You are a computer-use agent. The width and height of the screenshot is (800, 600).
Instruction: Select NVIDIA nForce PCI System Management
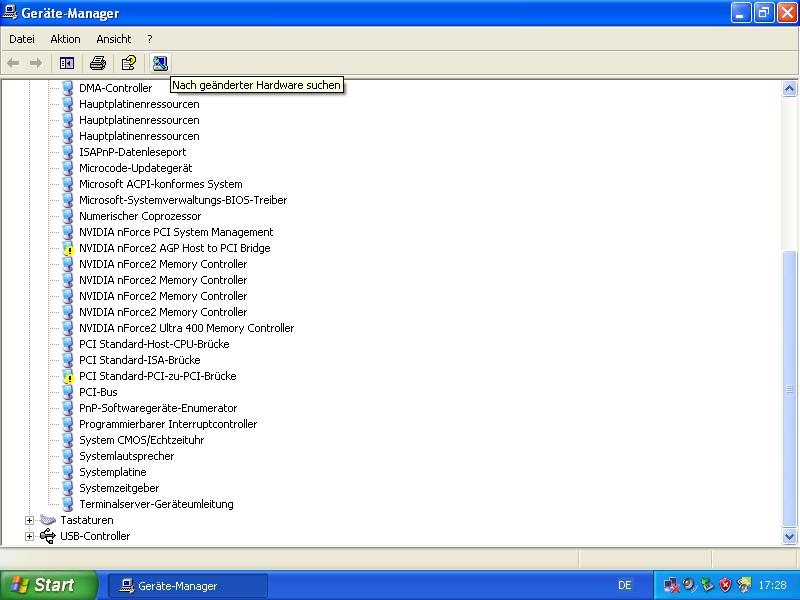(176, 232)
